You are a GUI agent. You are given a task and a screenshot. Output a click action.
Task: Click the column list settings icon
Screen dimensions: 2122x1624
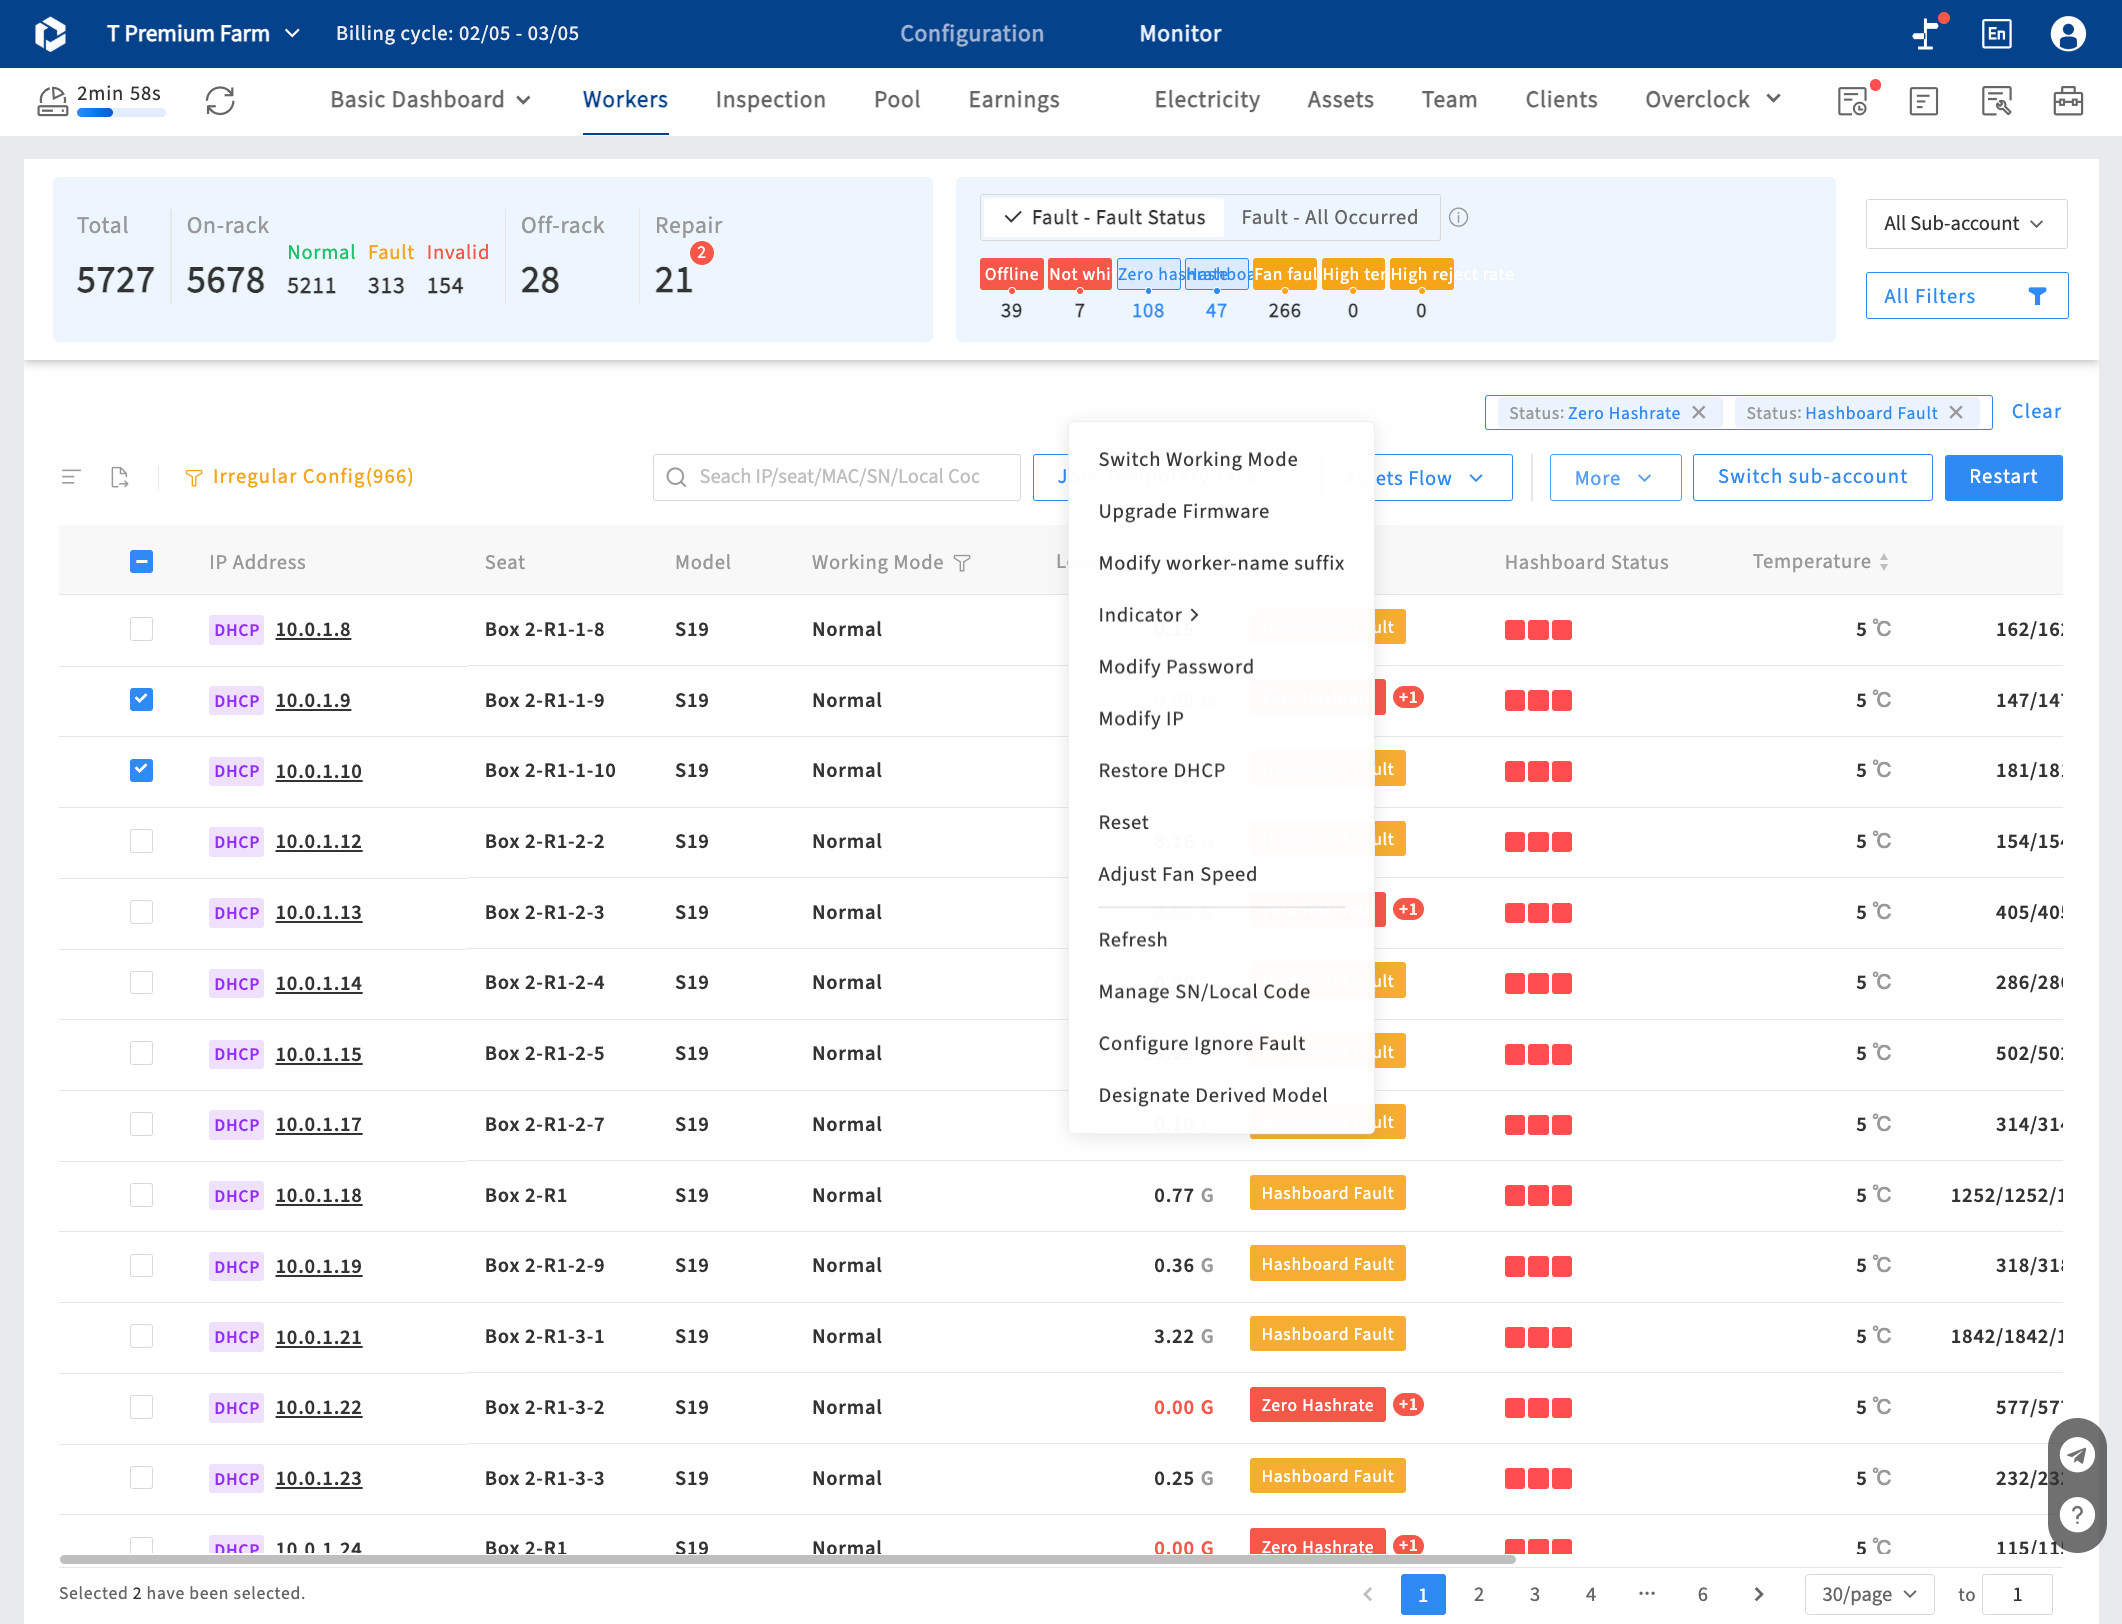(71, 477)
